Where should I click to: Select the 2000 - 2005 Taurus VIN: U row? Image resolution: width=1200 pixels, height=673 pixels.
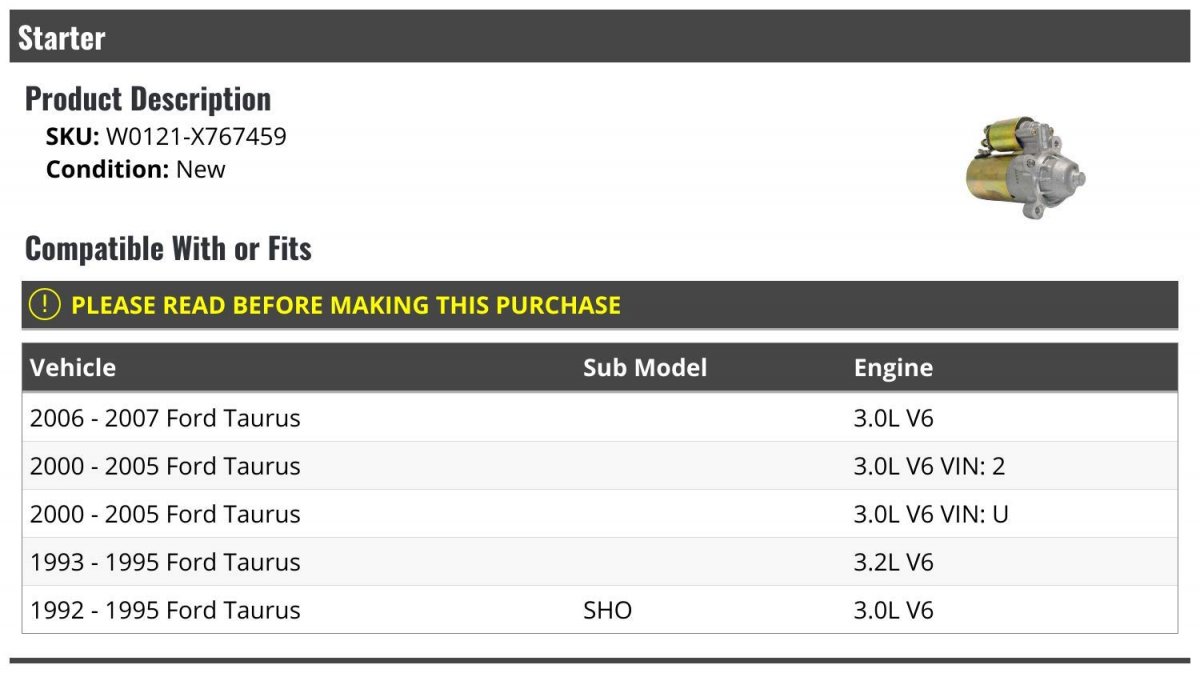(x=600, y=514)
